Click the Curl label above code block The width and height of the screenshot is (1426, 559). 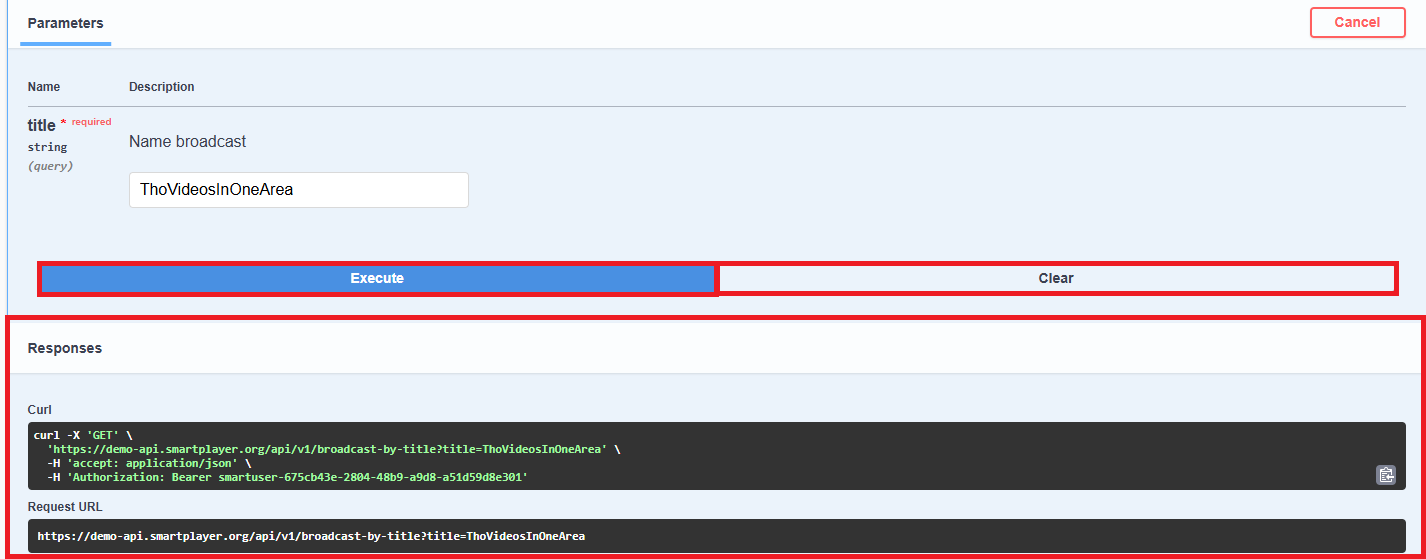coord(39,410)
